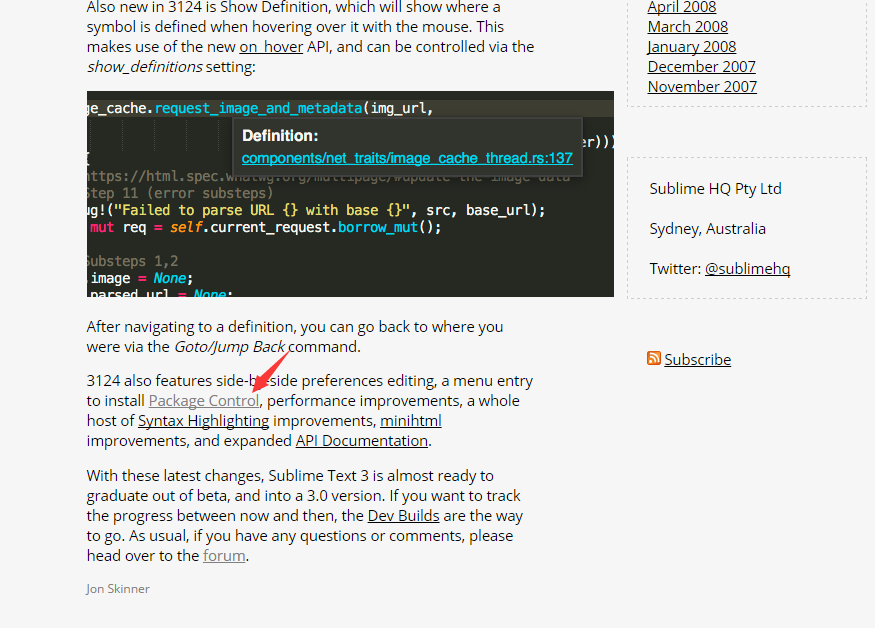This screenshot has height=628, width=875.
Task: Open the minihtml link
Action: (411, 421)
